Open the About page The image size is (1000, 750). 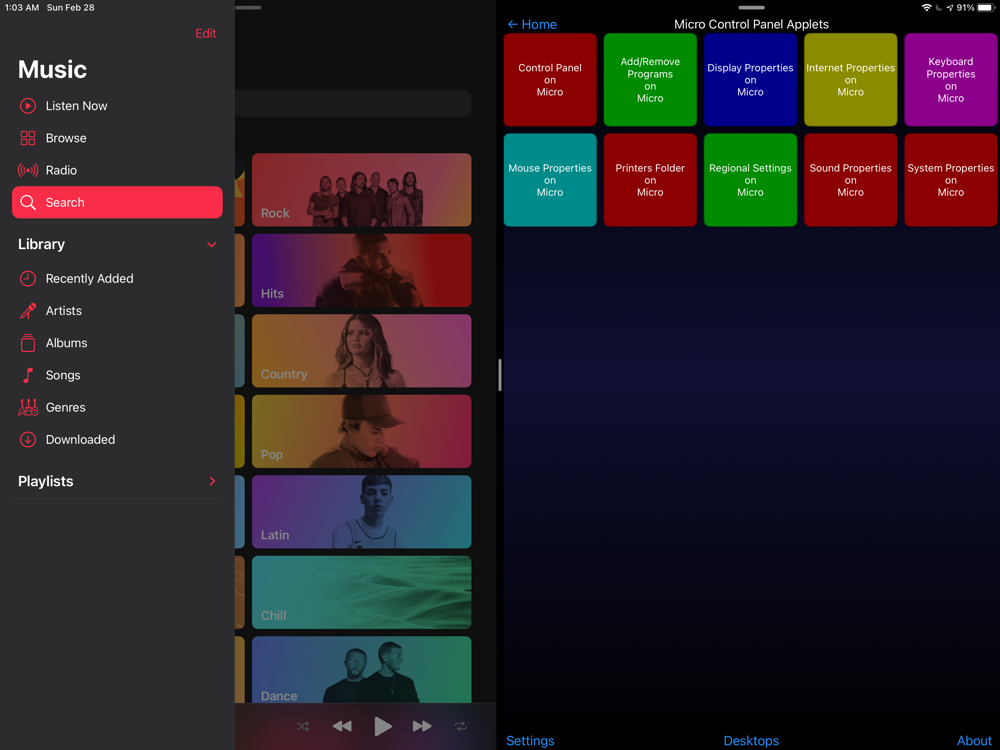coord(974,740)
